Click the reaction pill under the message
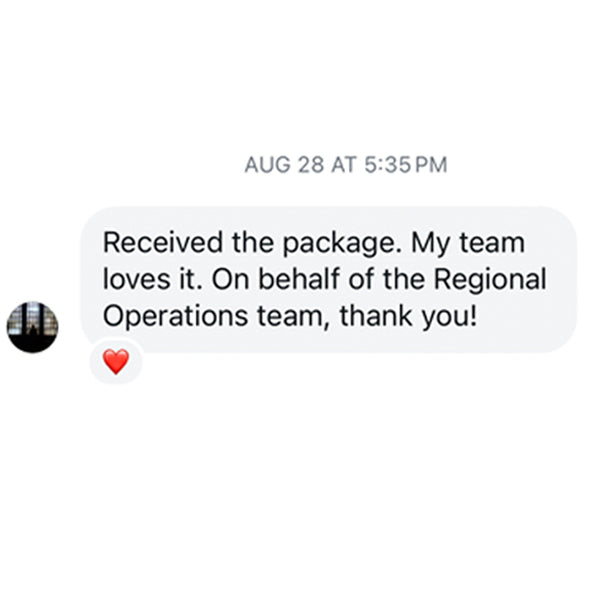This screenshot has height=600, width=600. pyautogui.click(x=116, y=362)
